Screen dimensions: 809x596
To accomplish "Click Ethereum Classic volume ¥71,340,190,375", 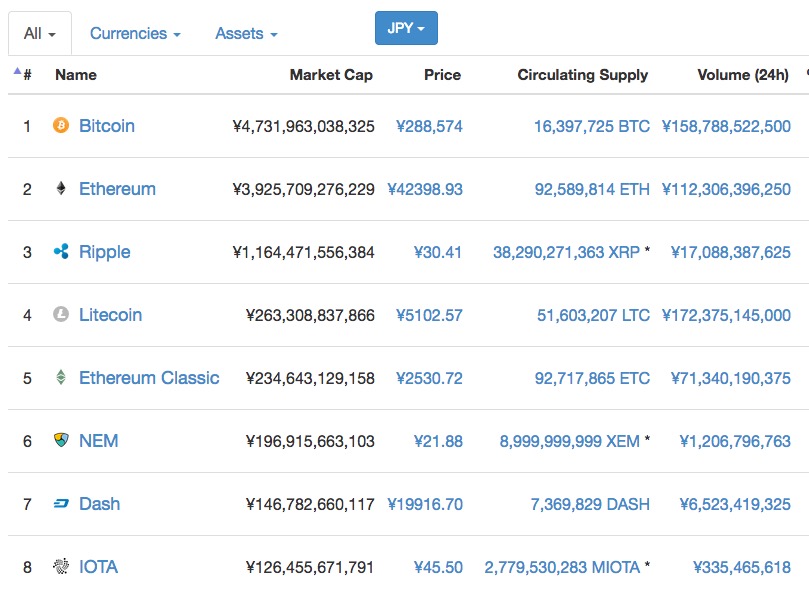I will (x=730, y=378).
